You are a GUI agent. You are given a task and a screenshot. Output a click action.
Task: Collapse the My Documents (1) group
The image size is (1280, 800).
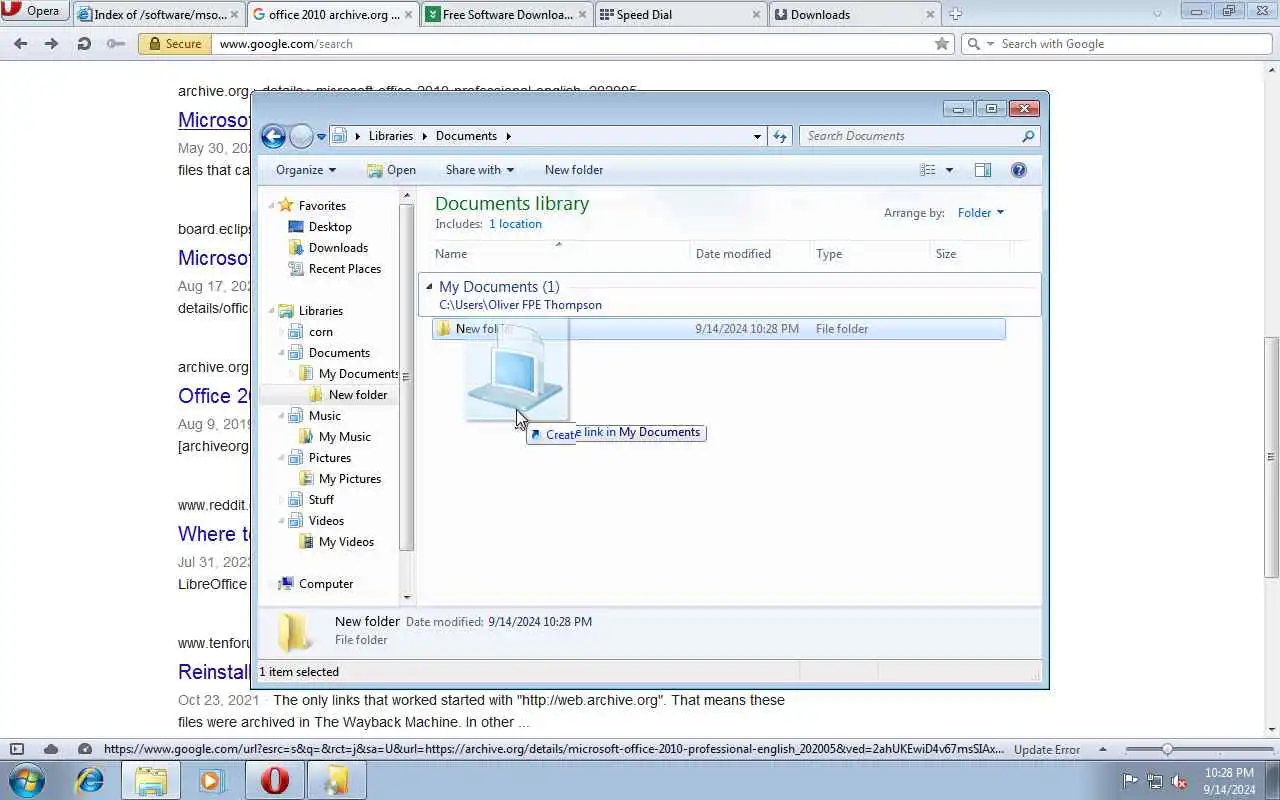tap(429, 287)
